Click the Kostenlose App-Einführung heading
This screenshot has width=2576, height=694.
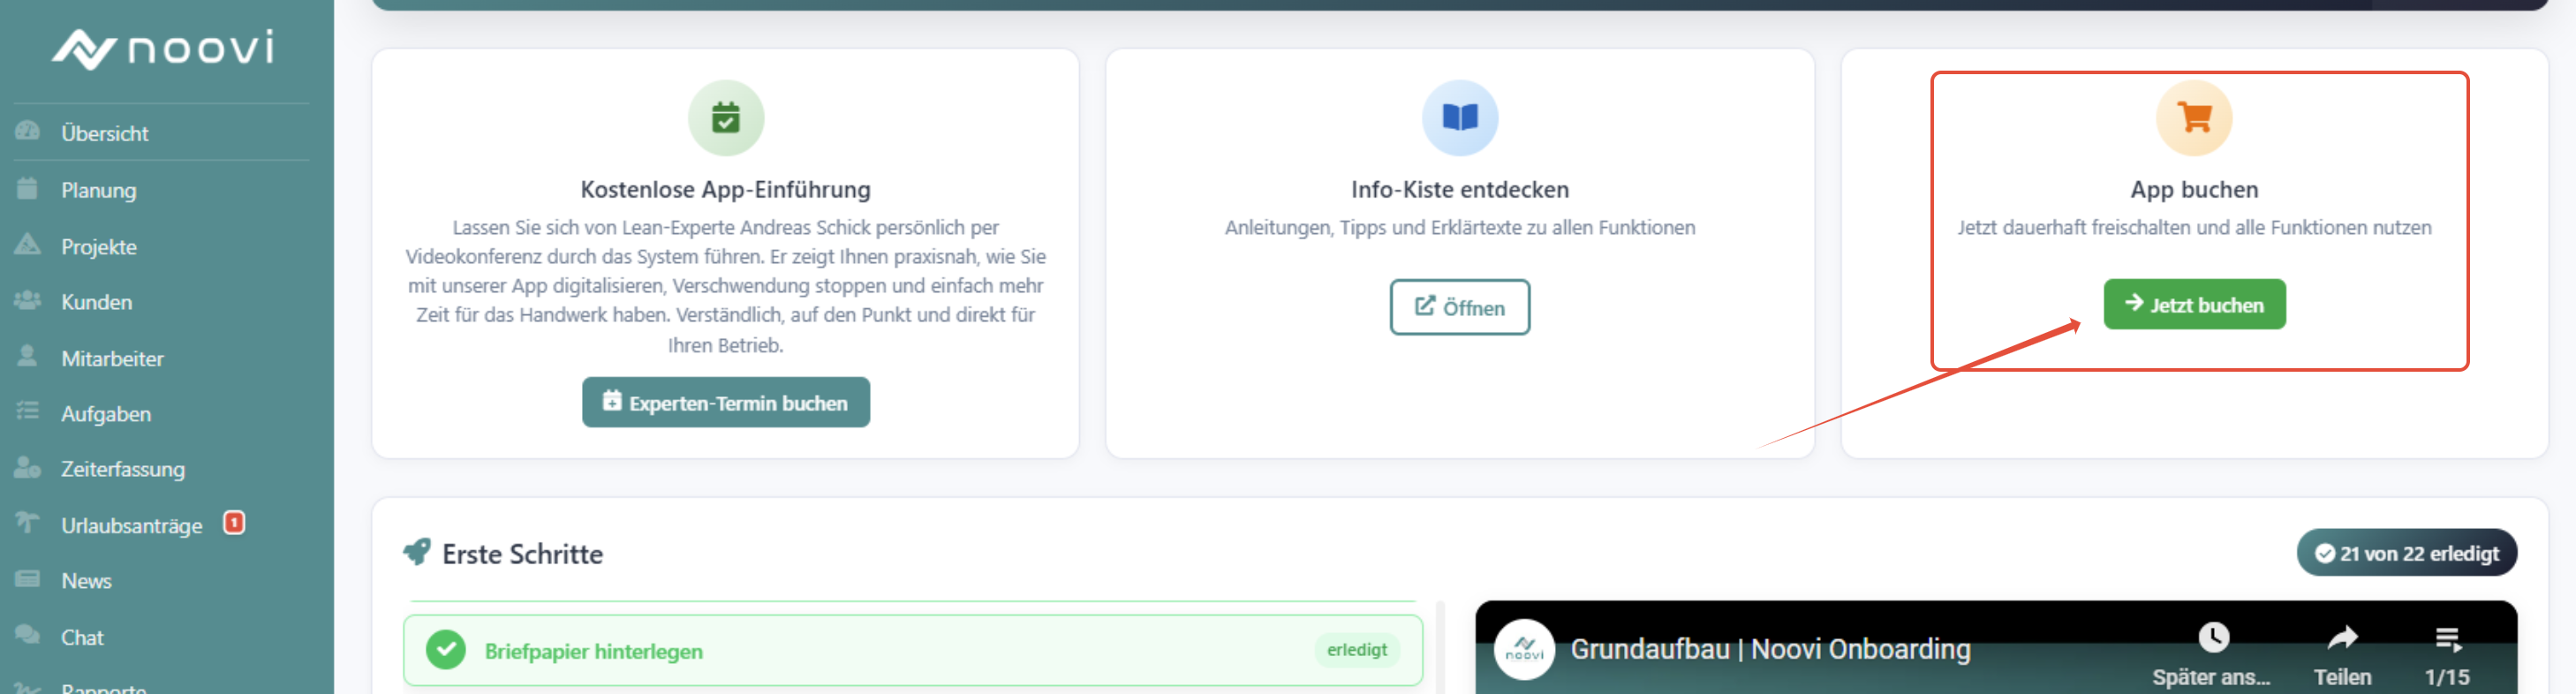coord(726,189)
